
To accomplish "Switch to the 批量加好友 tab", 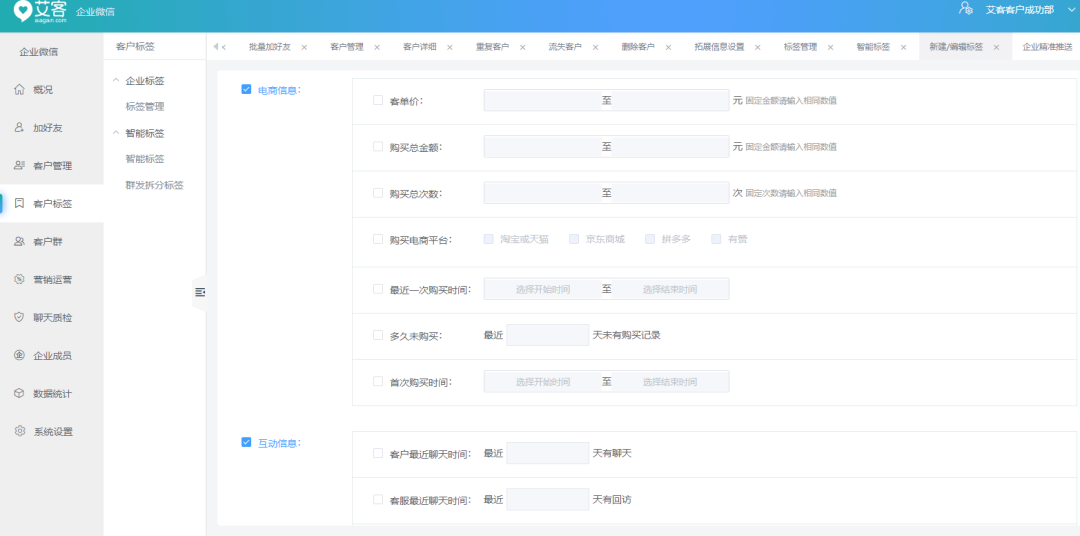I will (x=269, y=48).
